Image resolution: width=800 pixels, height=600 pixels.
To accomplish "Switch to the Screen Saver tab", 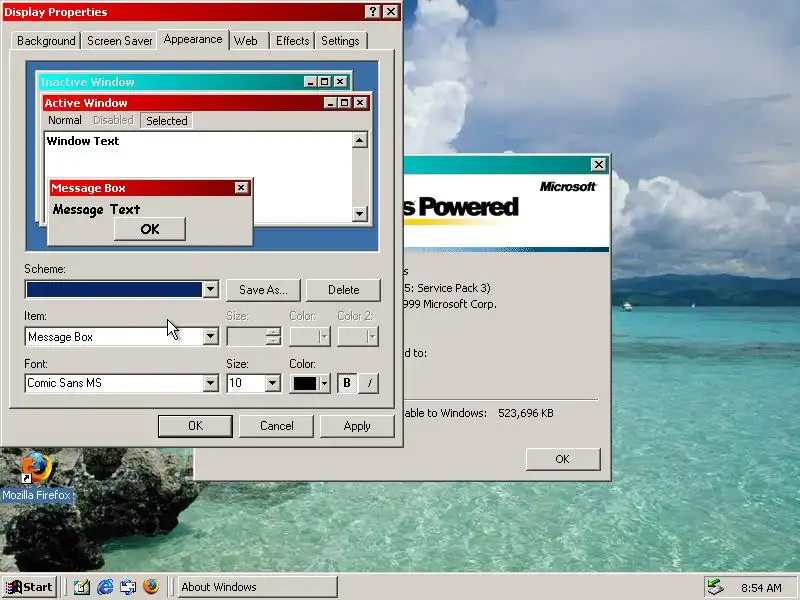I will click(x=119, y=41).
